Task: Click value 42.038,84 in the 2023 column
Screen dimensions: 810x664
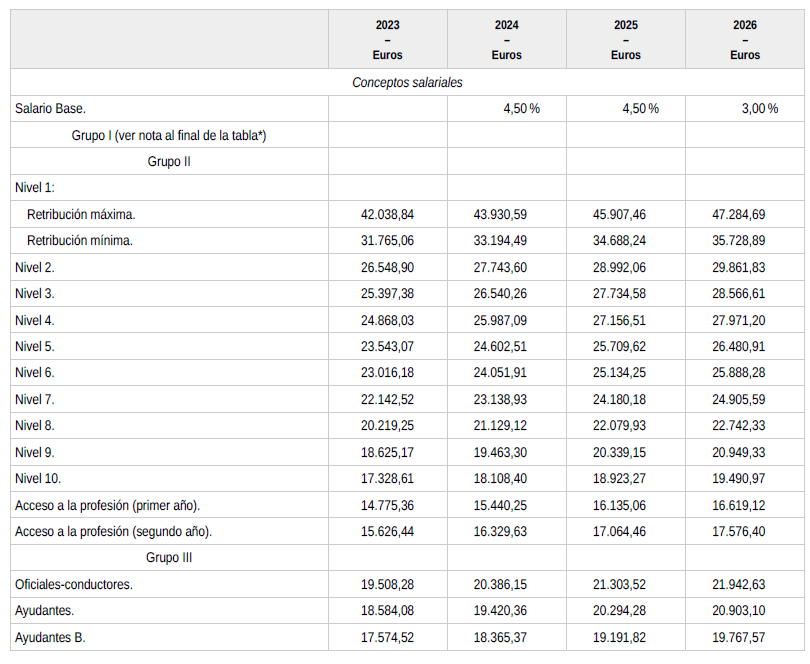Action: pos(387,214)
